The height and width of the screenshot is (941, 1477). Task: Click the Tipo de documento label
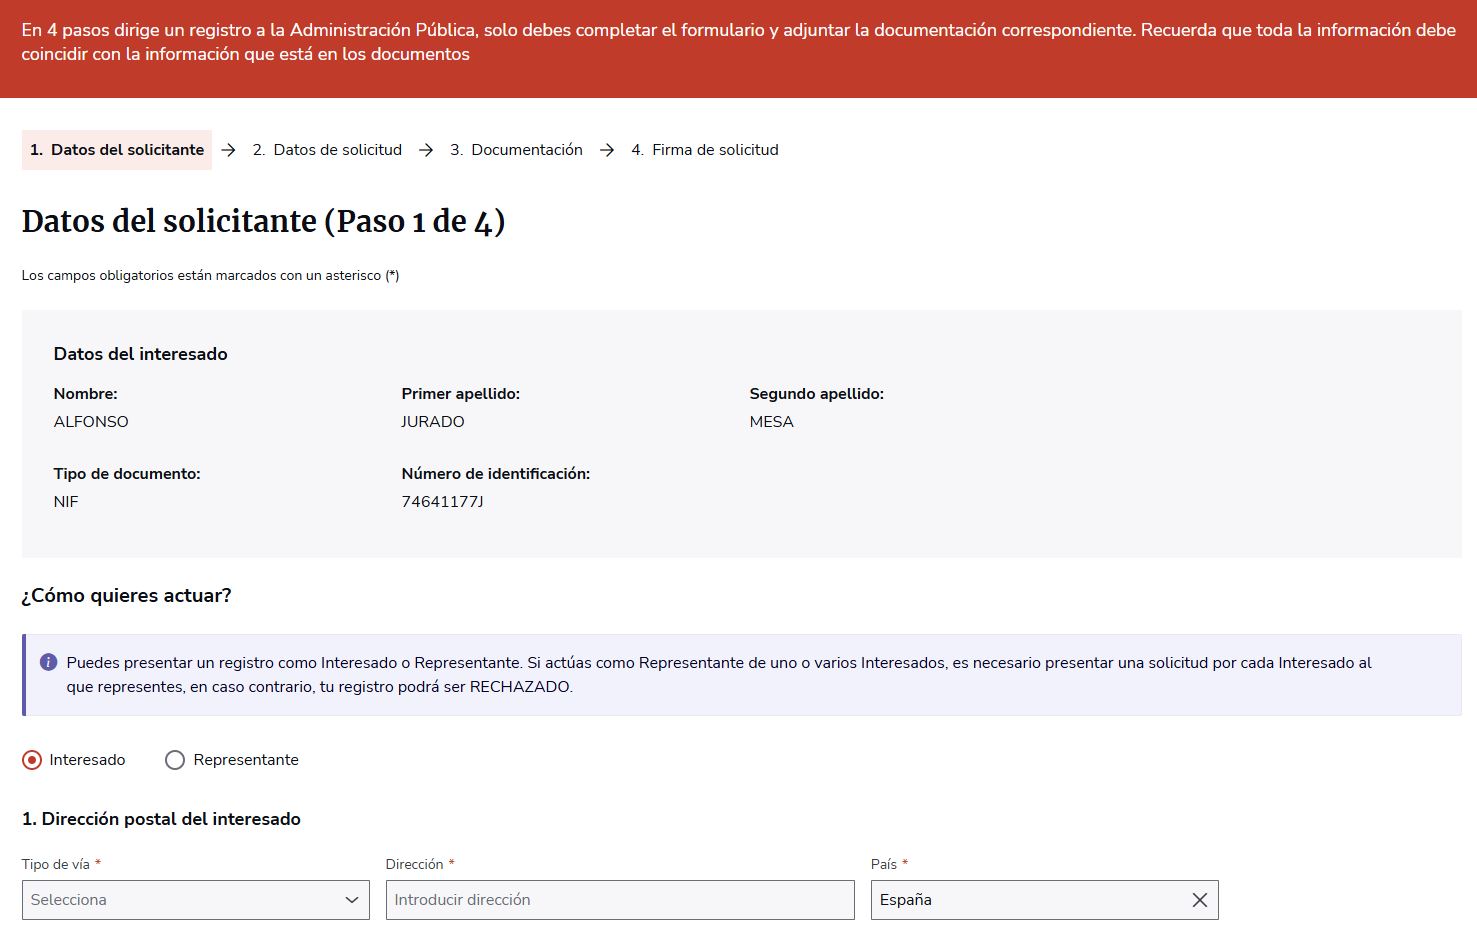[x=127, y=474]
